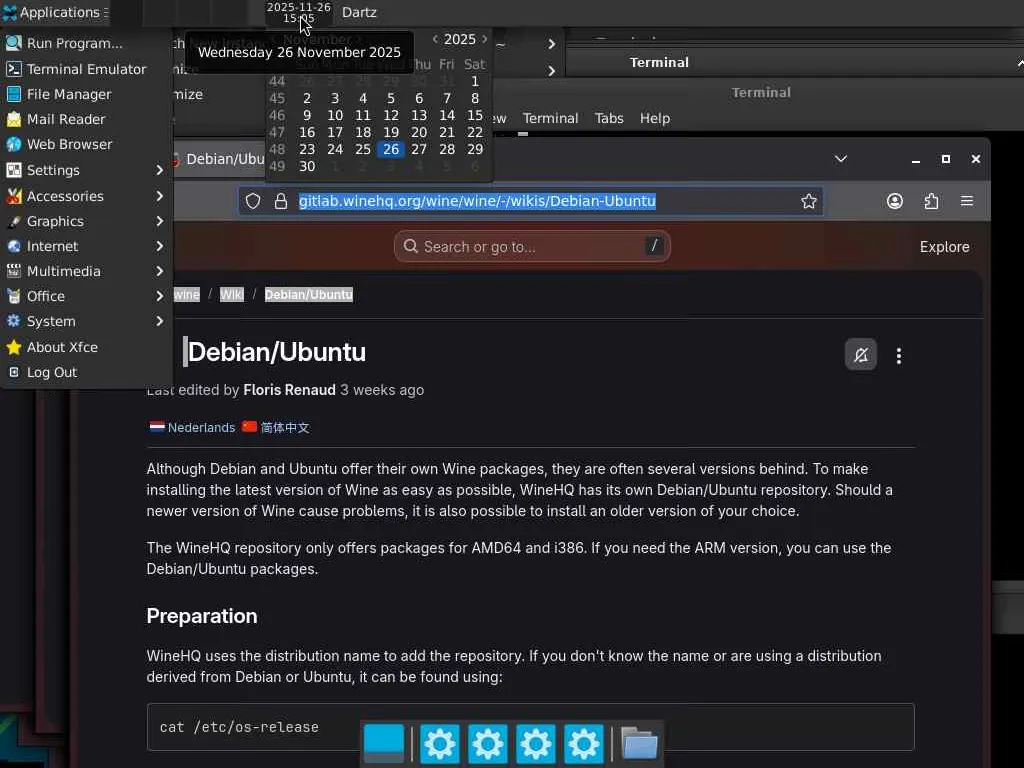Click the Preparation heading
Image resolution: width=1024 pixels, height=768 pixels.
click(202, 616)
